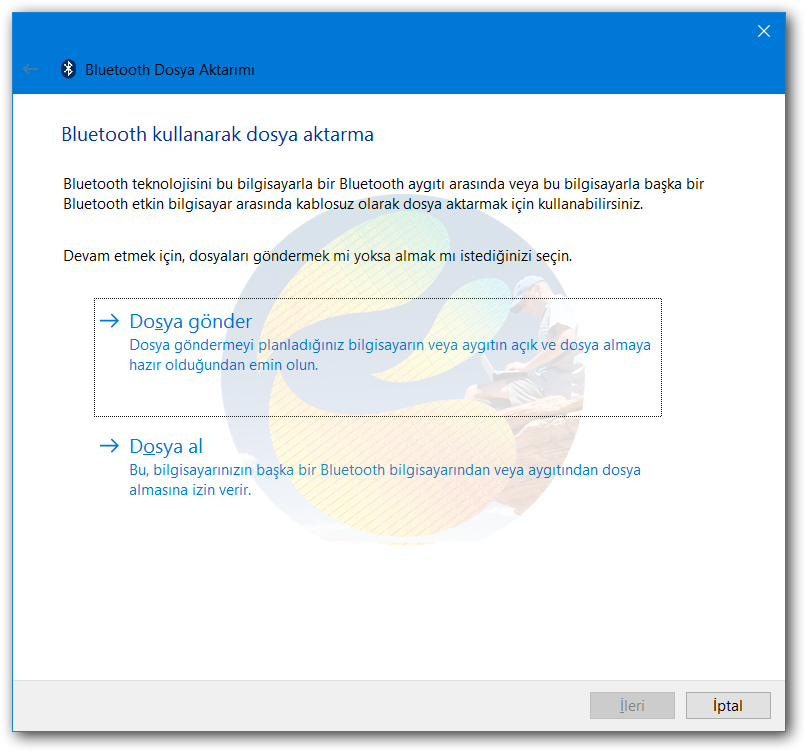This screenshot has width=806, height=752.
Task: Cancel with the İptal button
Action: tap(728, 705)
